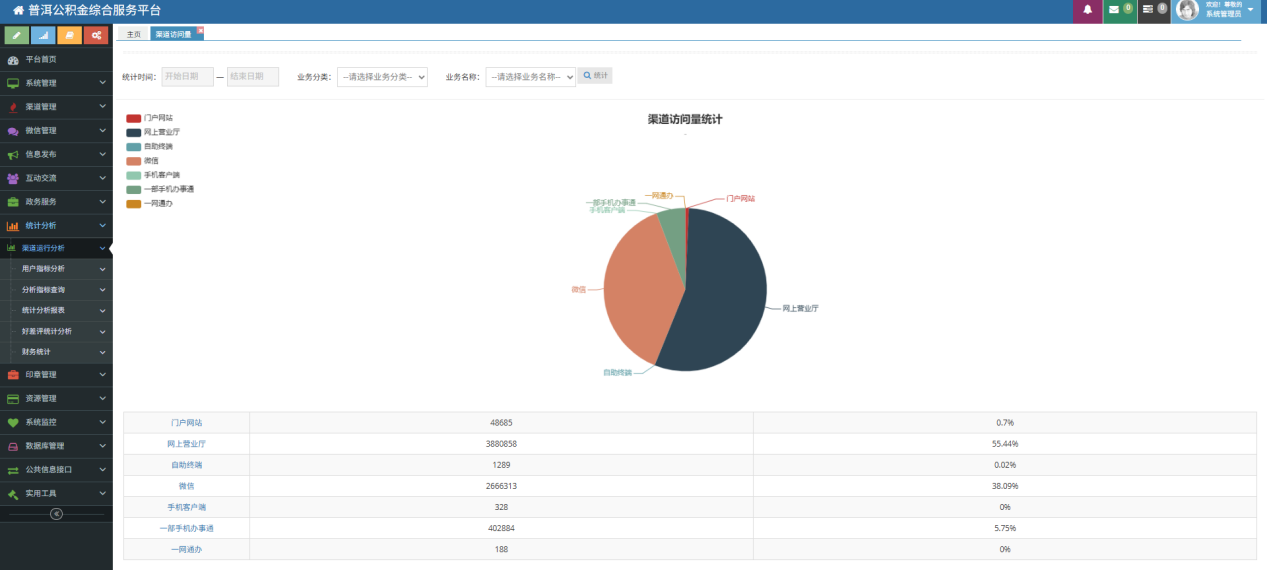1267x570 pixels.
Task: Click the orange book shortcut button
Action: [x=69, y=35]
